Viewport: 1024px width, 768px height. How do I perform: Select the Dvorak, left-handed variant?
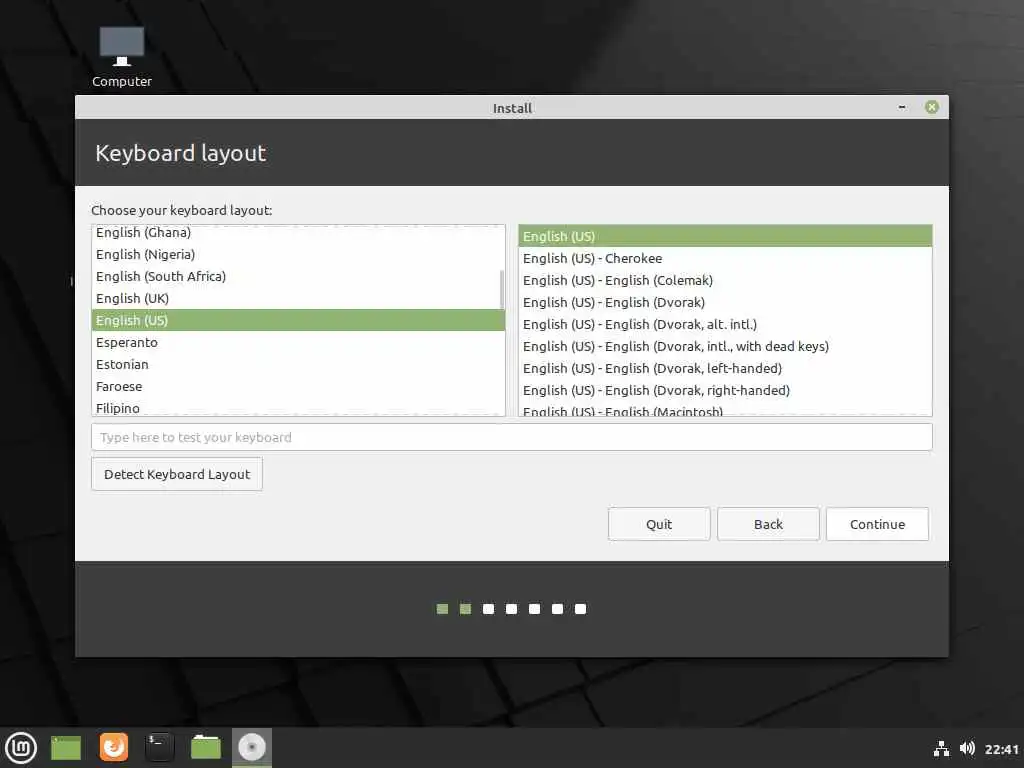[x=725, y=368]
